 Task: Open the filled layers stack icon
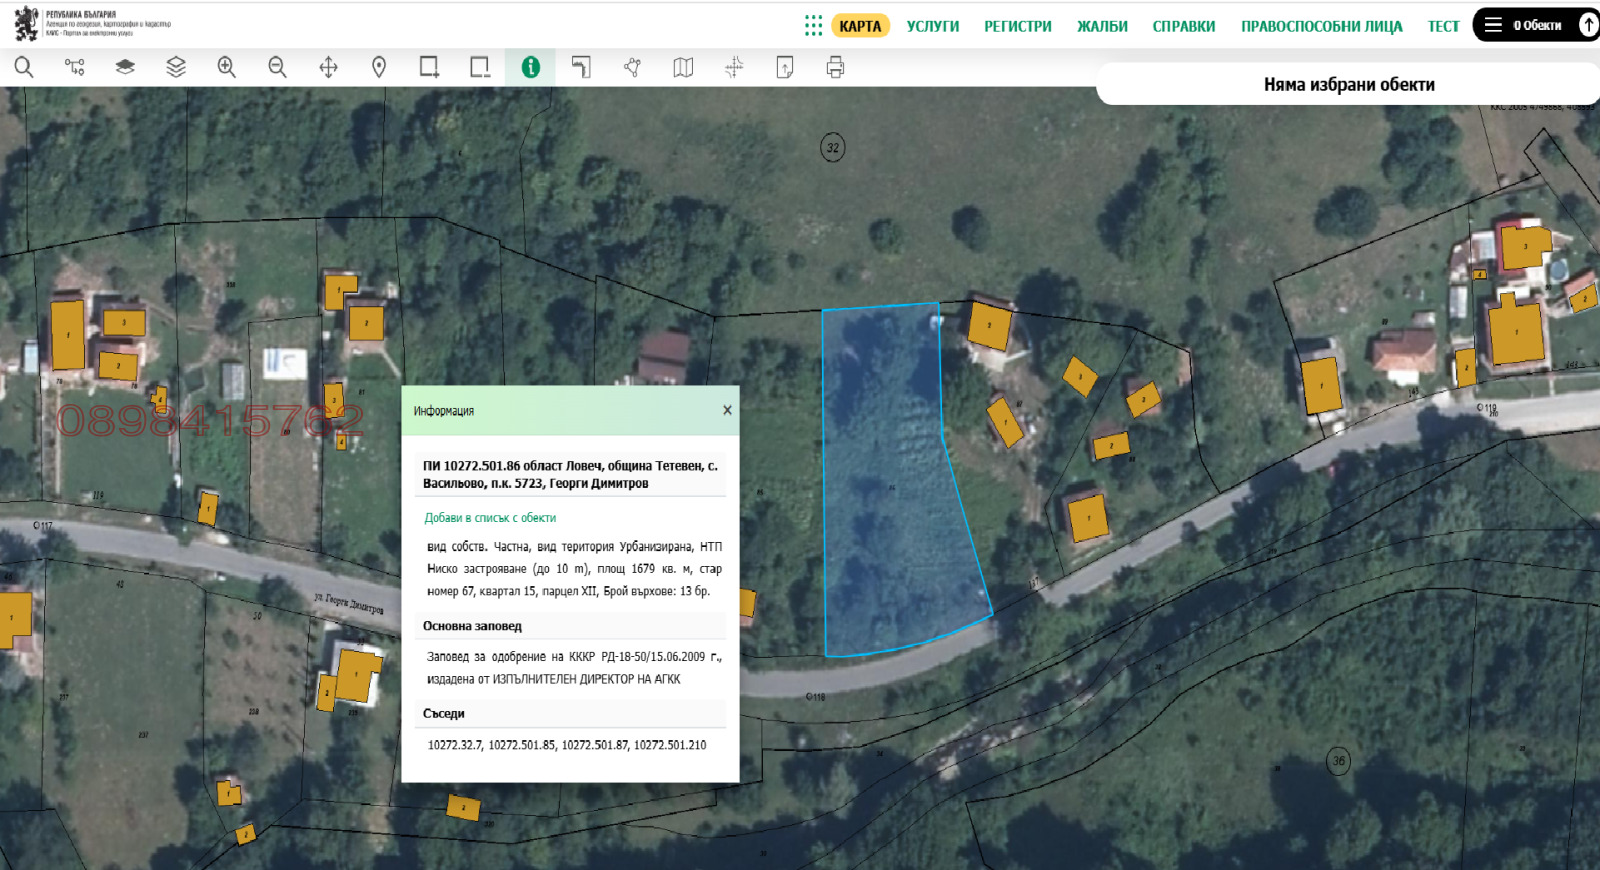tap(125, 67)
